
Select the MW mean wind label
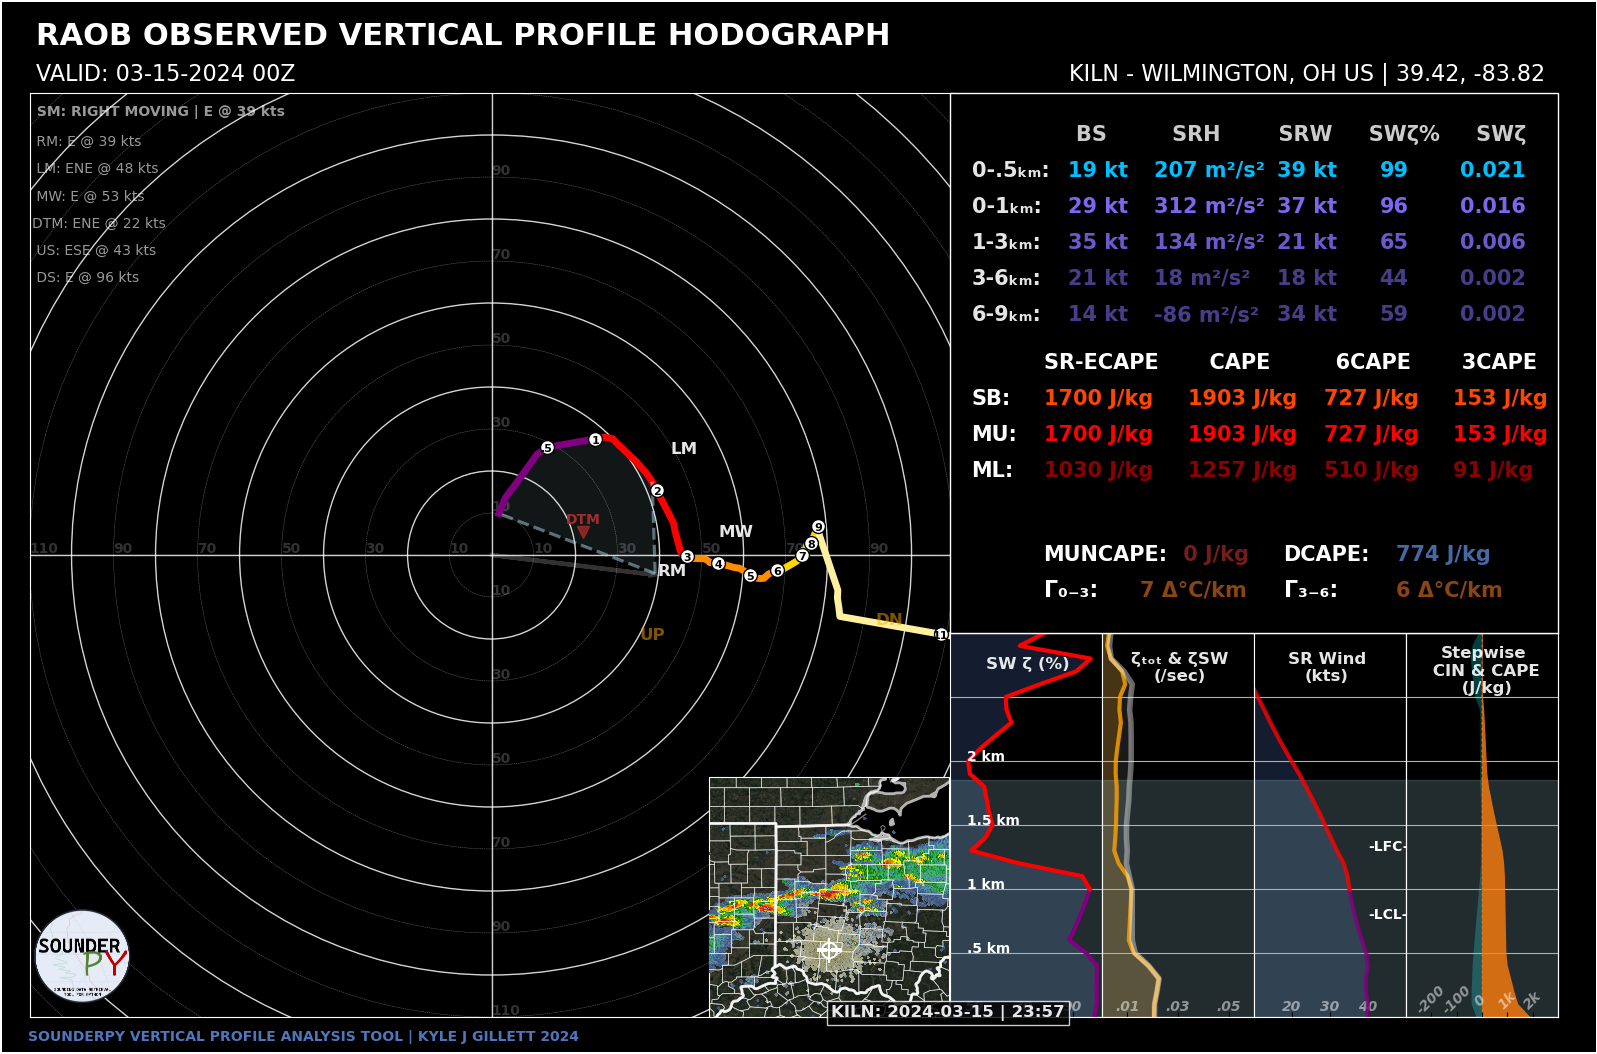pyautogui.click(x=735, y=531)
